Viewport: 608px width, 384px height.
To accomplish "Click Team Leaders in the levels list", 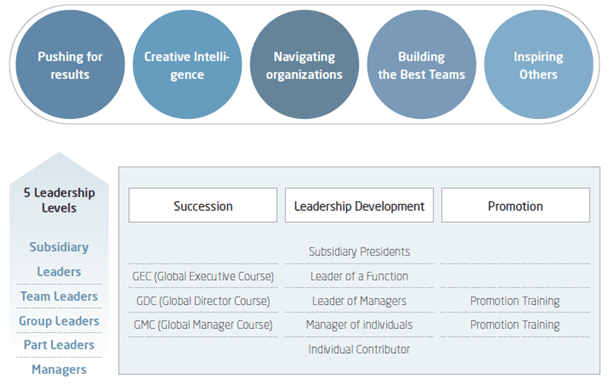I will click(x=59, y=297).
